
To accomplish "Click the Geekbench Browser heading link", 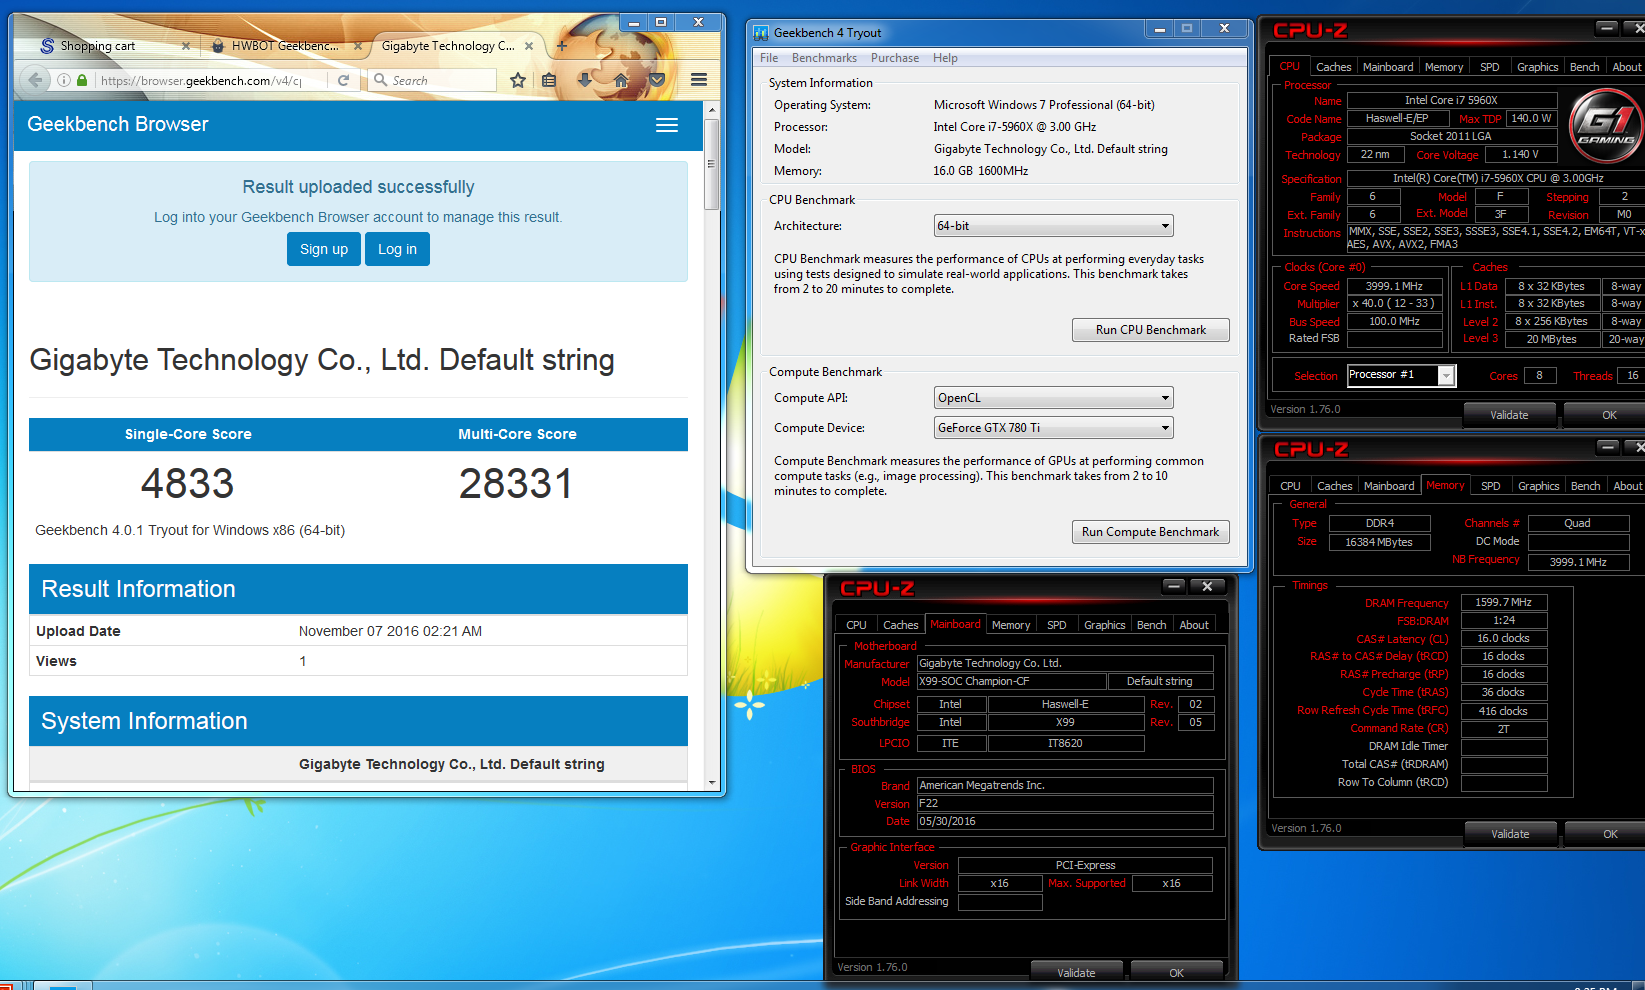I will point(118,125).
